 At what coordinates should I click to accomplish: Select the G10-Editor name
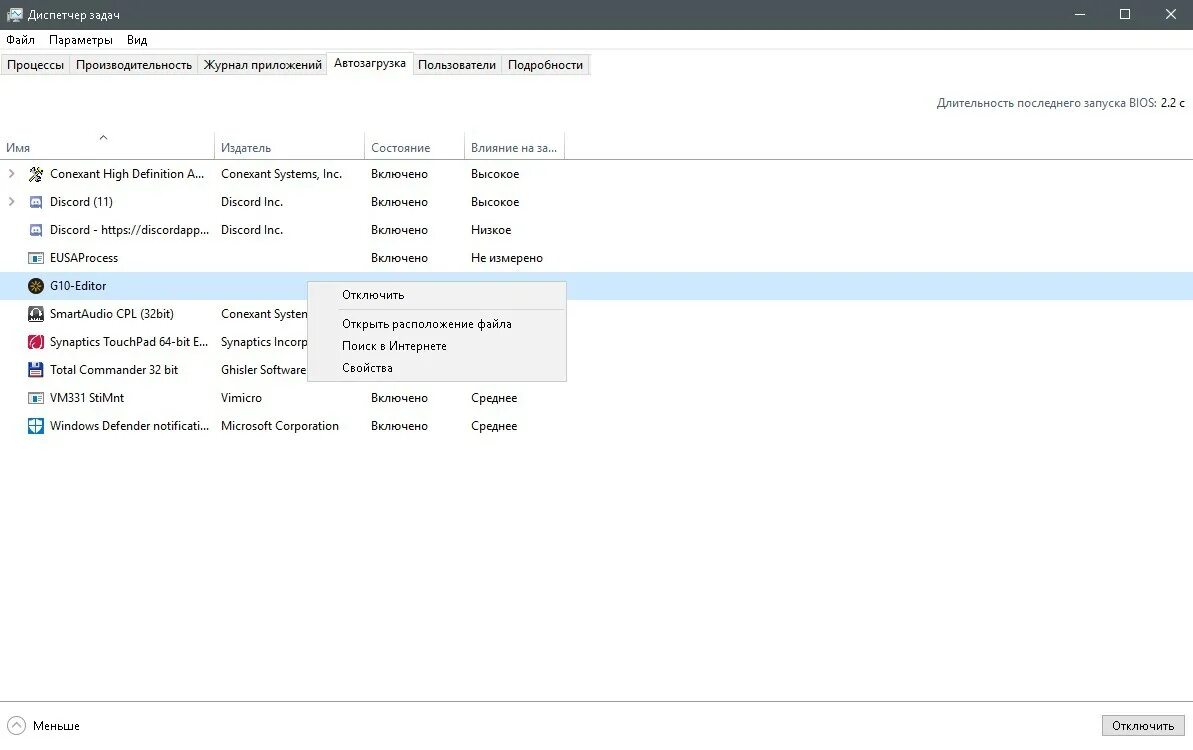(x=78, y=286)
